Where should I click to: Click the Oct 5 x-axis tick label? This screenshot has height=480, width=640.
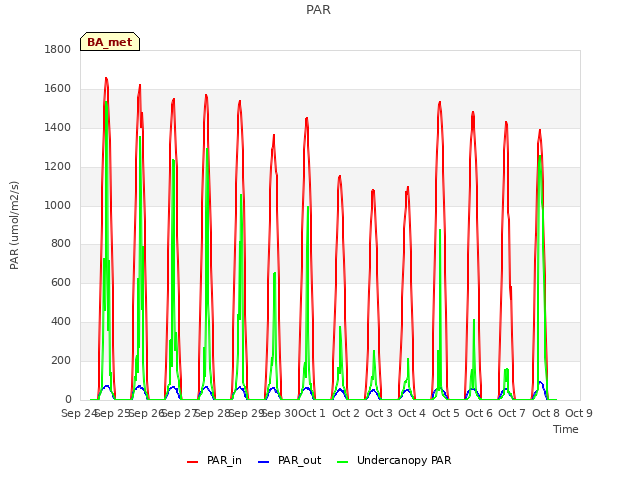point(445,413)
